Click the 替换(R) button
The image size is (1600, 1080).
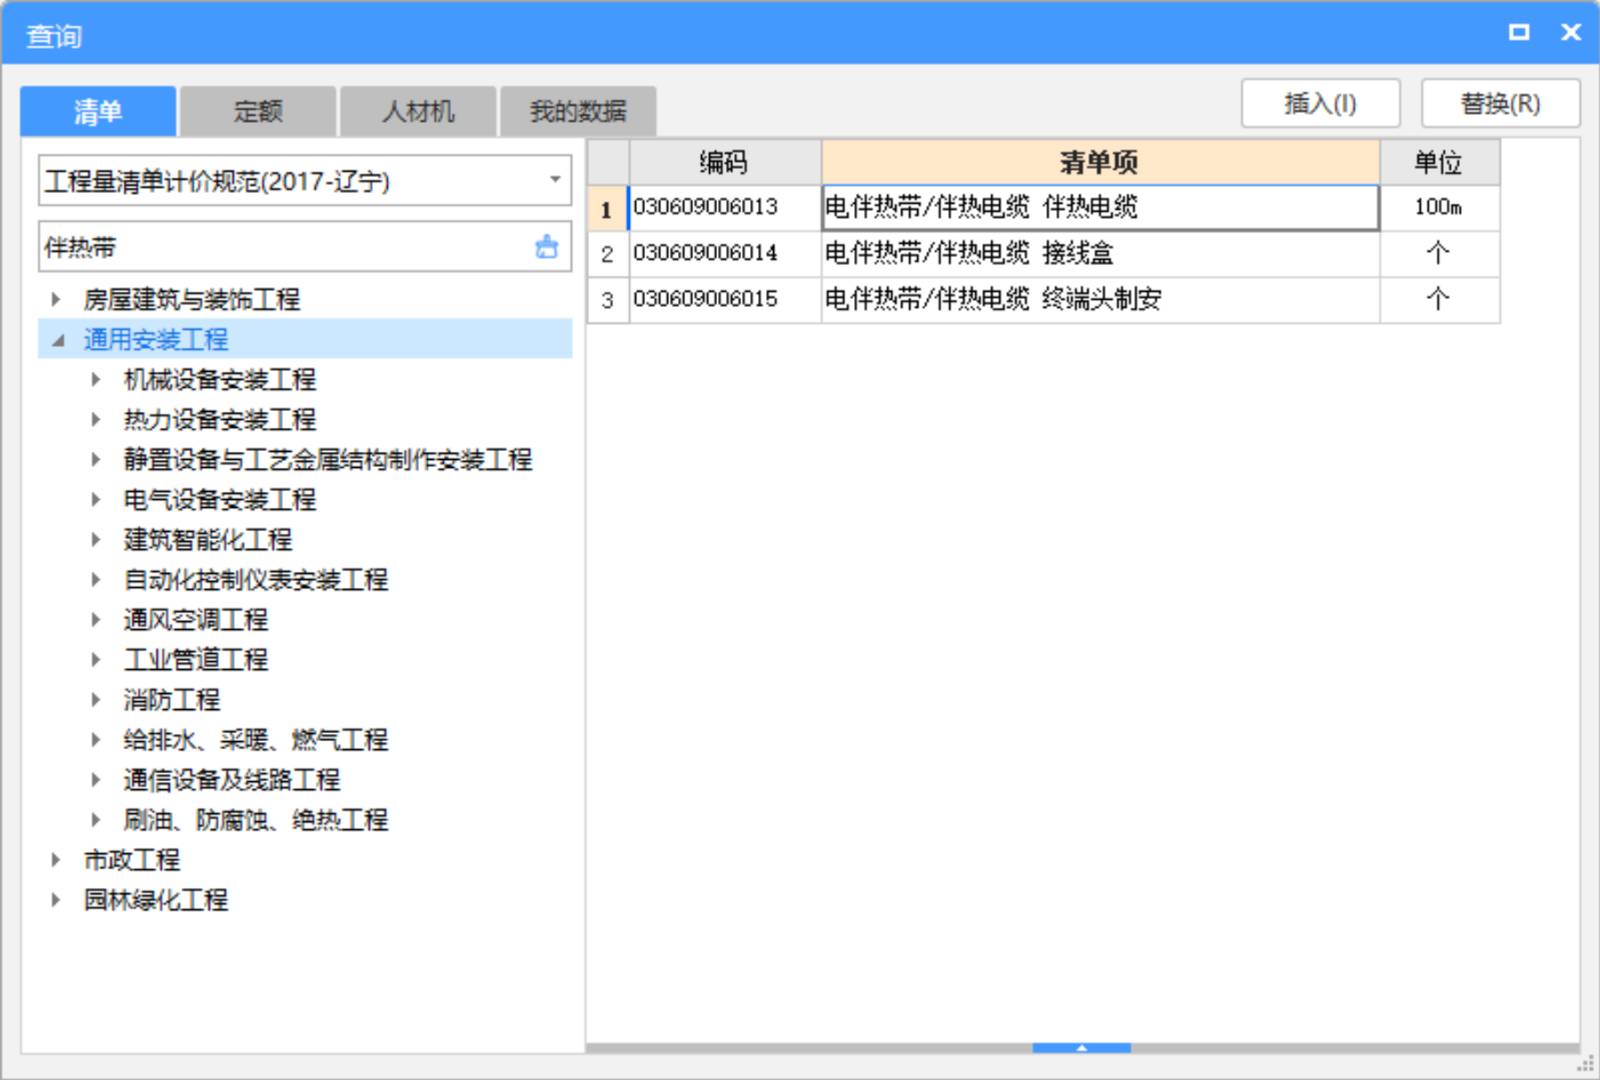(x=1500, y=103)
